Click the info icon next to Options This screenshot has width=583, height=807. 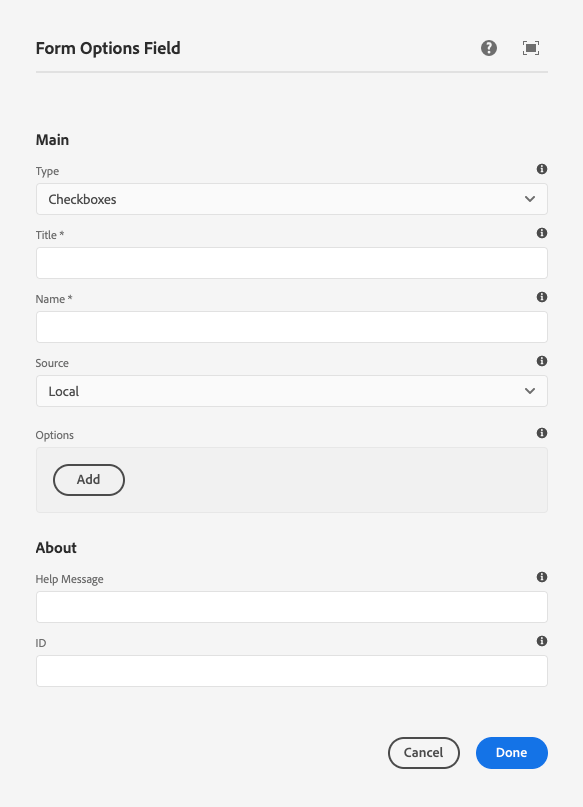point(541,433)
